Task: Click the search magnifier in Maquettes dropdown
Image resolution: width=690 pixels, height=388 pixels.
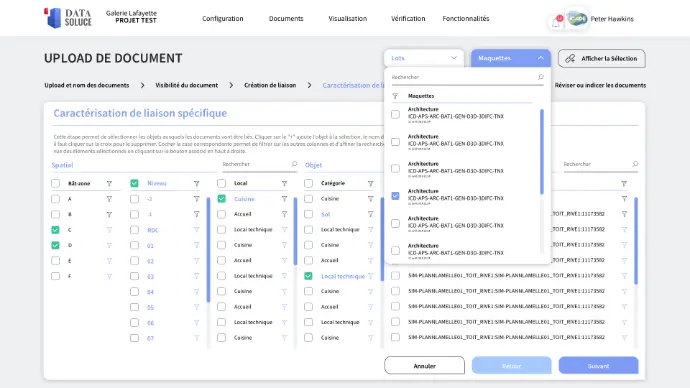Action: point(541,77)
